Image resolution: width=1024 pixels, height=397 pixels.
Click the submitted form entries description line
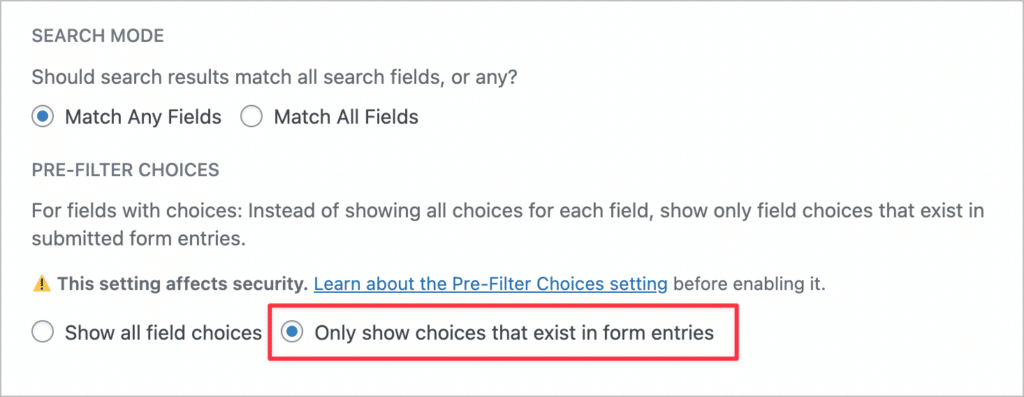[x=138, y=239]
